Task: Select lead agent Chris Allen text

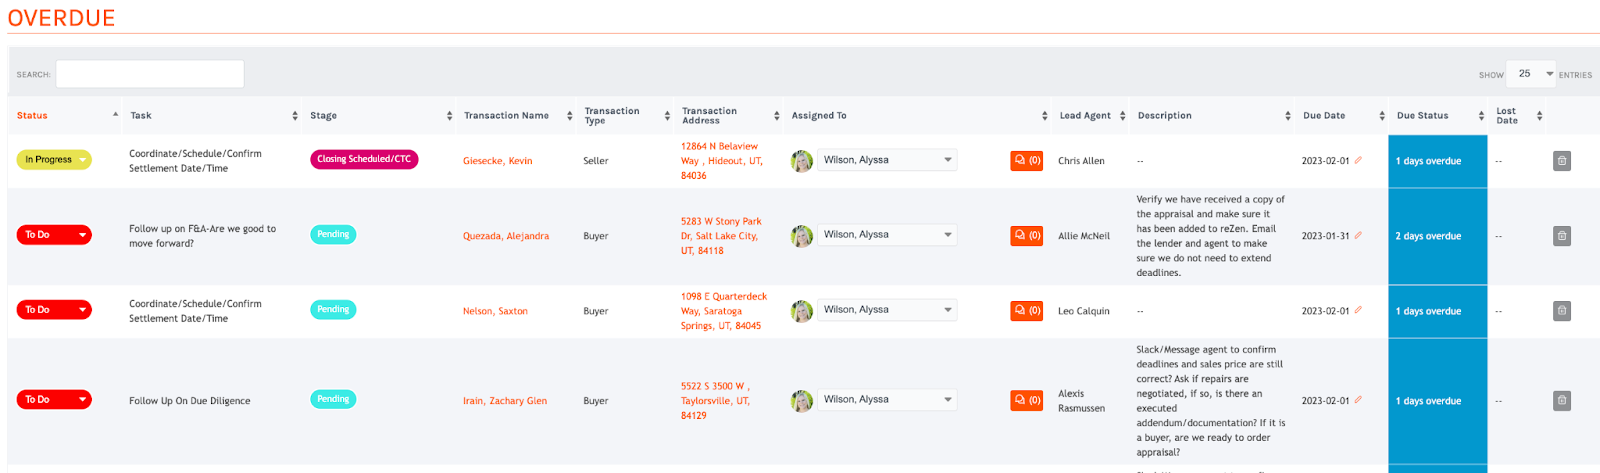Action: point(1081,161)
